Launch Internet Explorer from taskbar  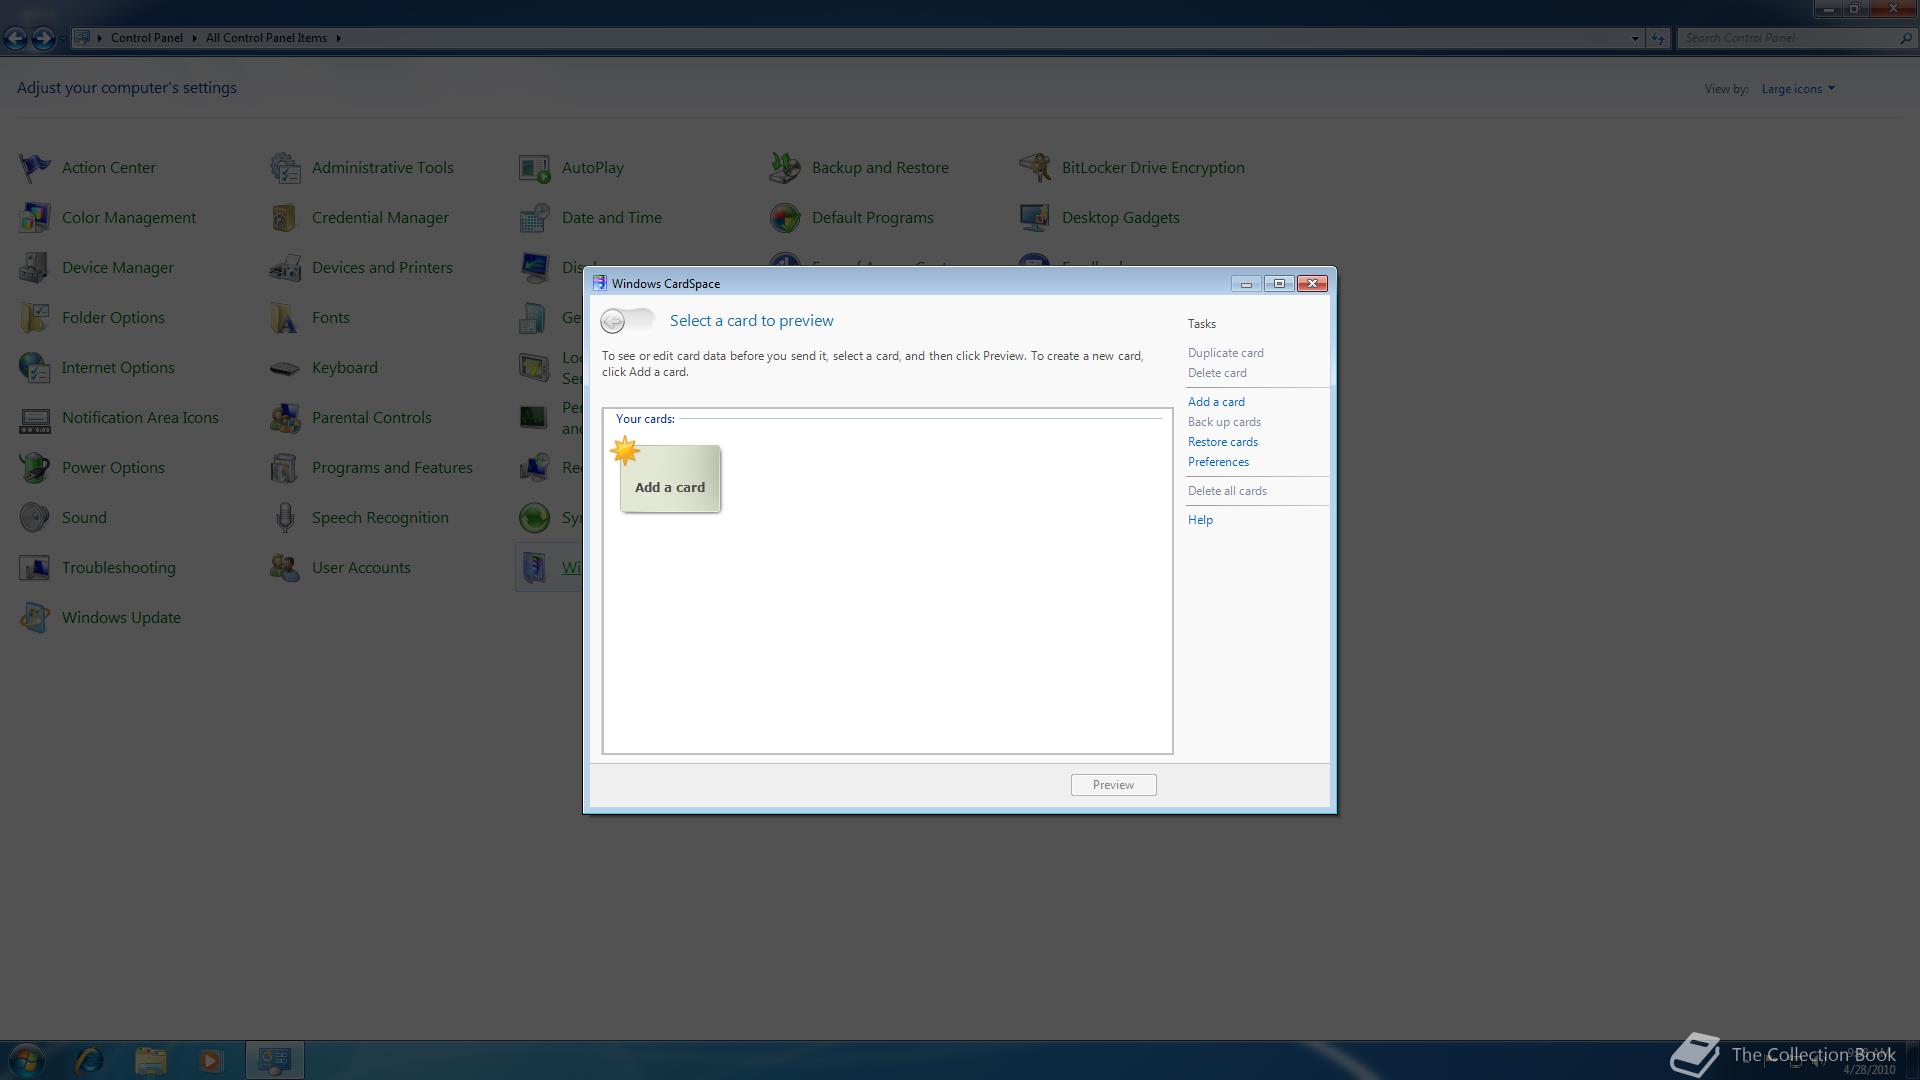tap(90, 1060)
